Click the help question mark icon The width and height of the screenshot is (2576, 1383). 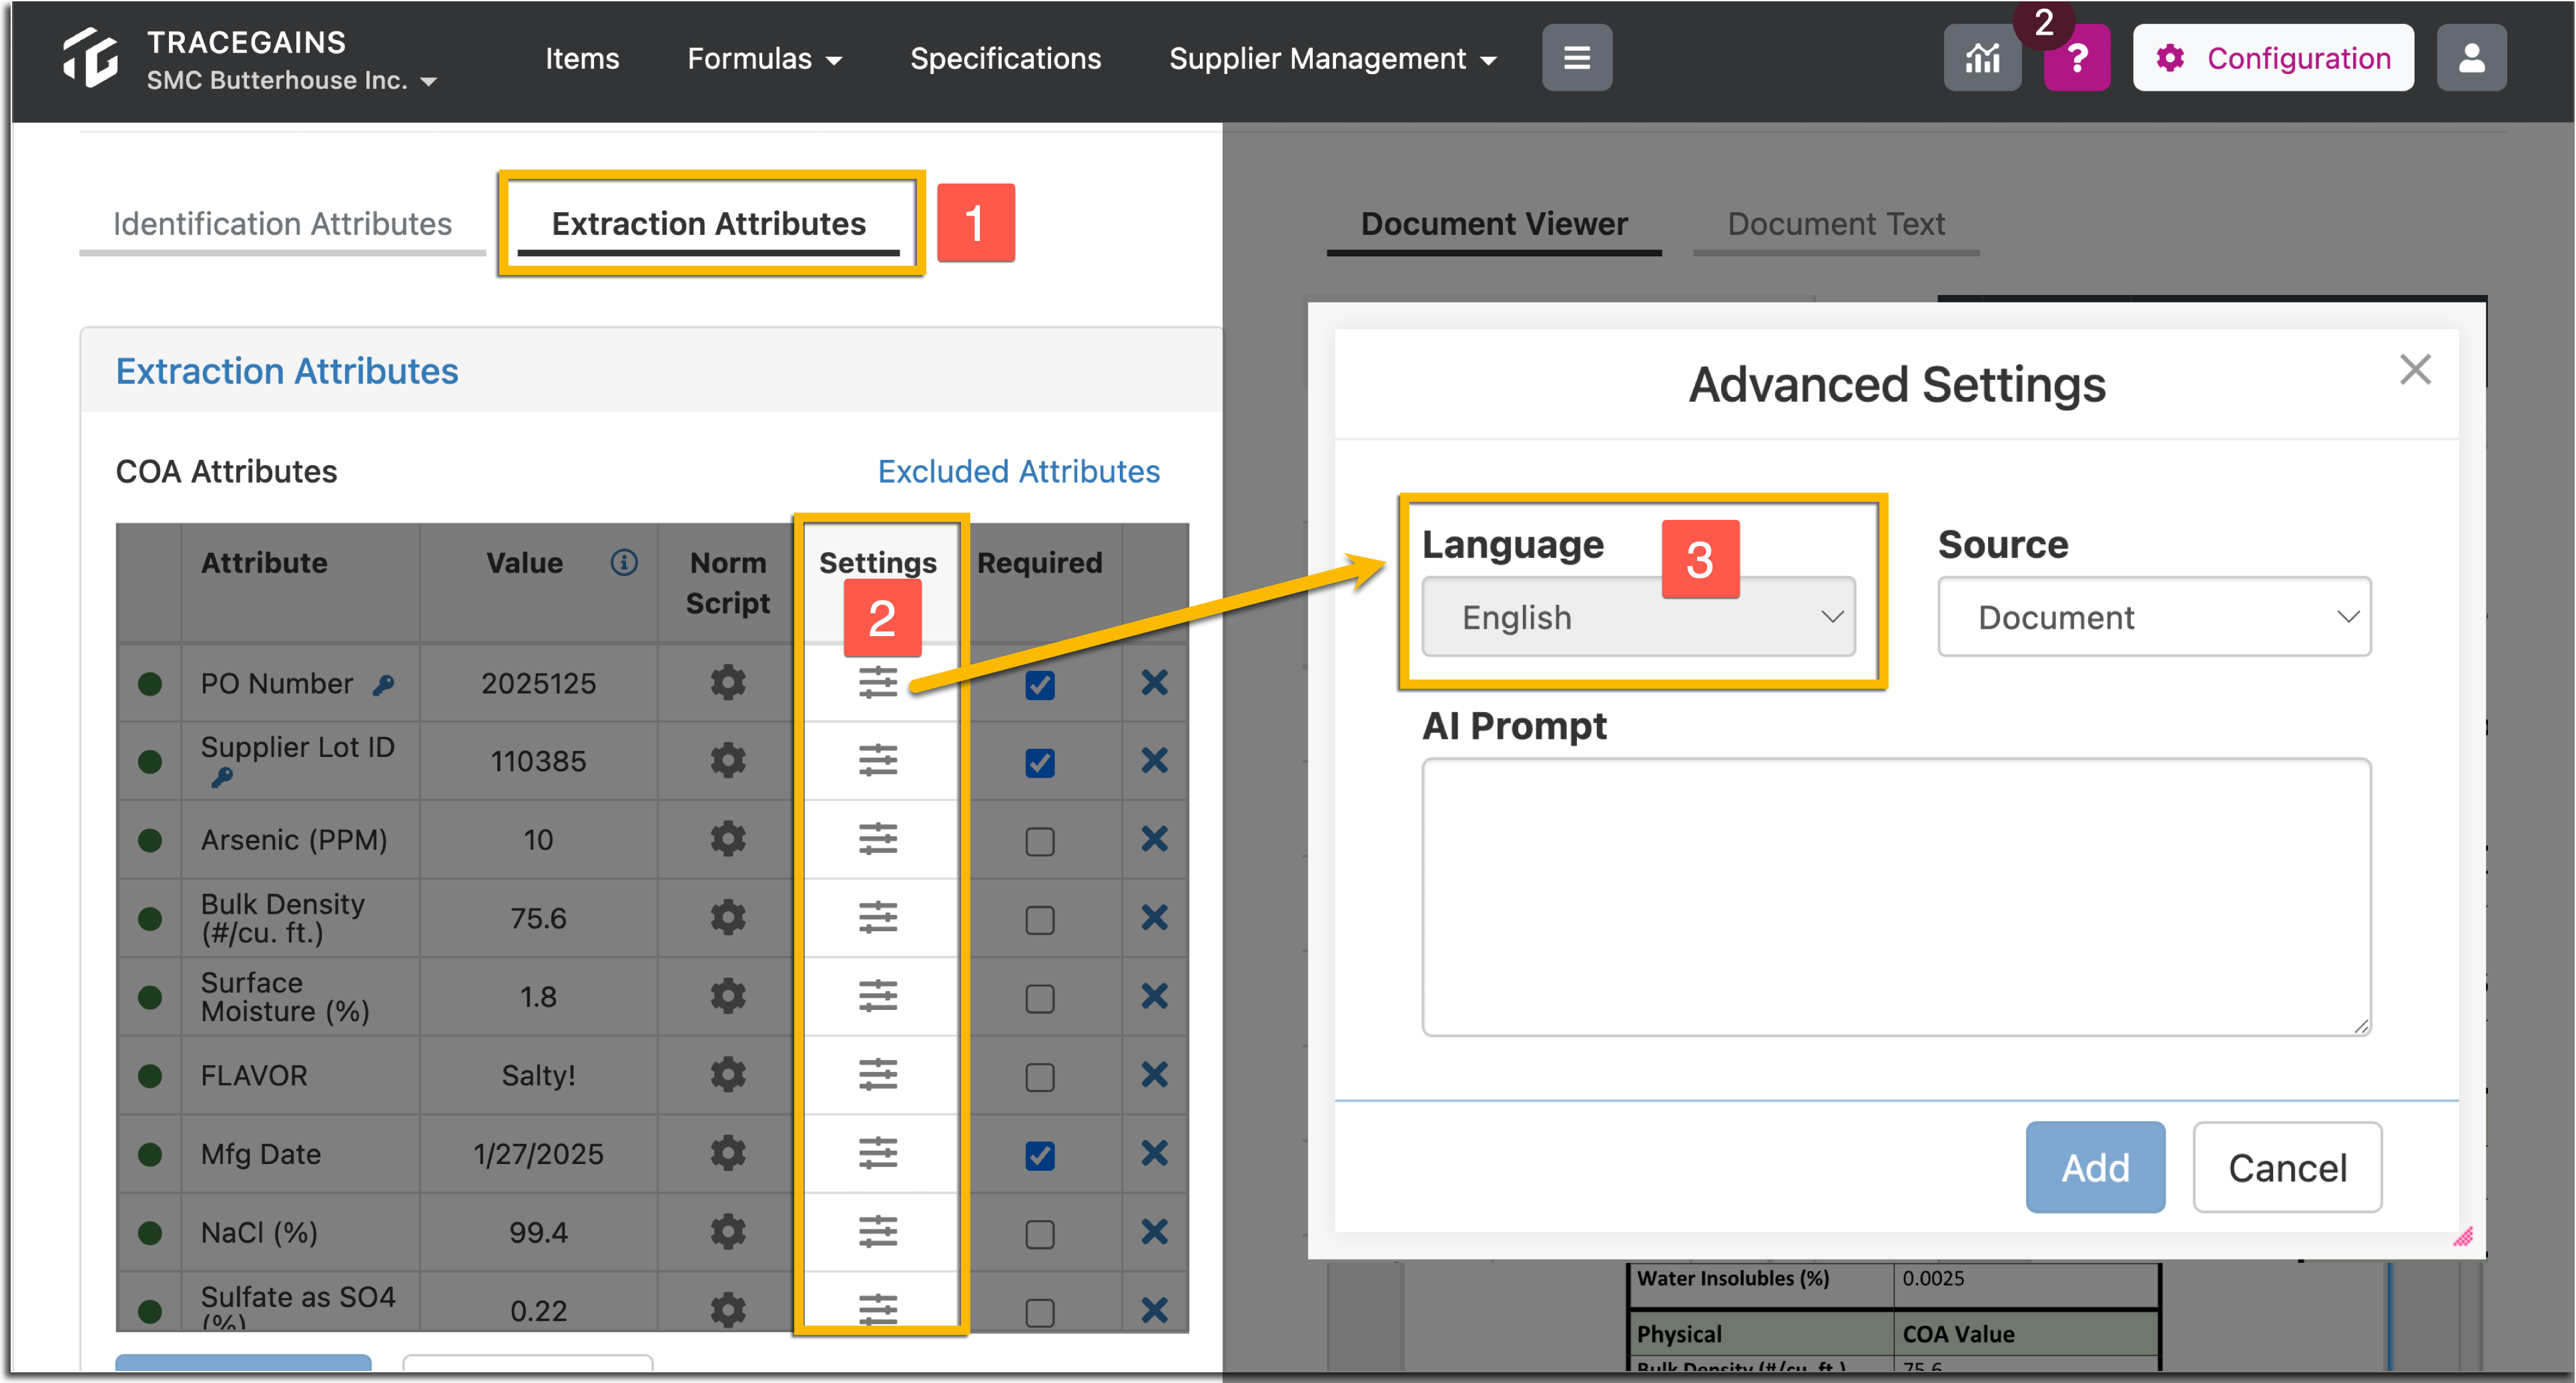[x=2077, y=57]
